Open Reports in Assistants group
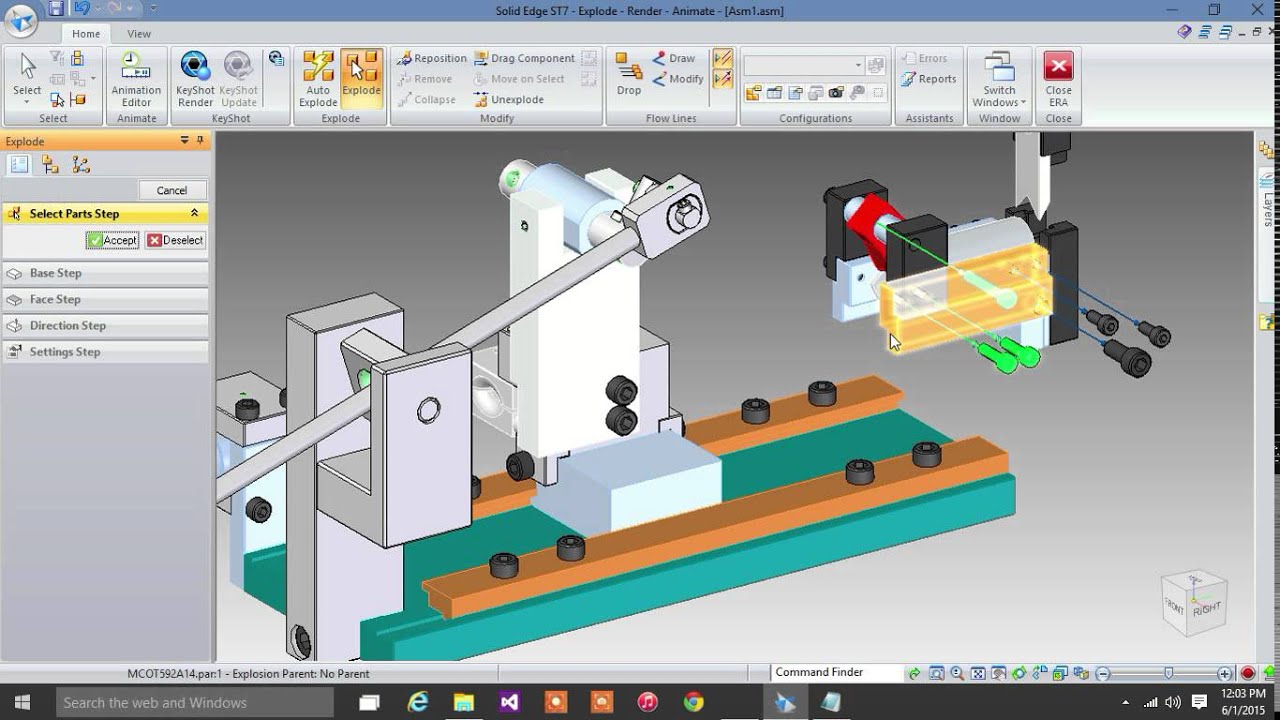 pos(928,79)
